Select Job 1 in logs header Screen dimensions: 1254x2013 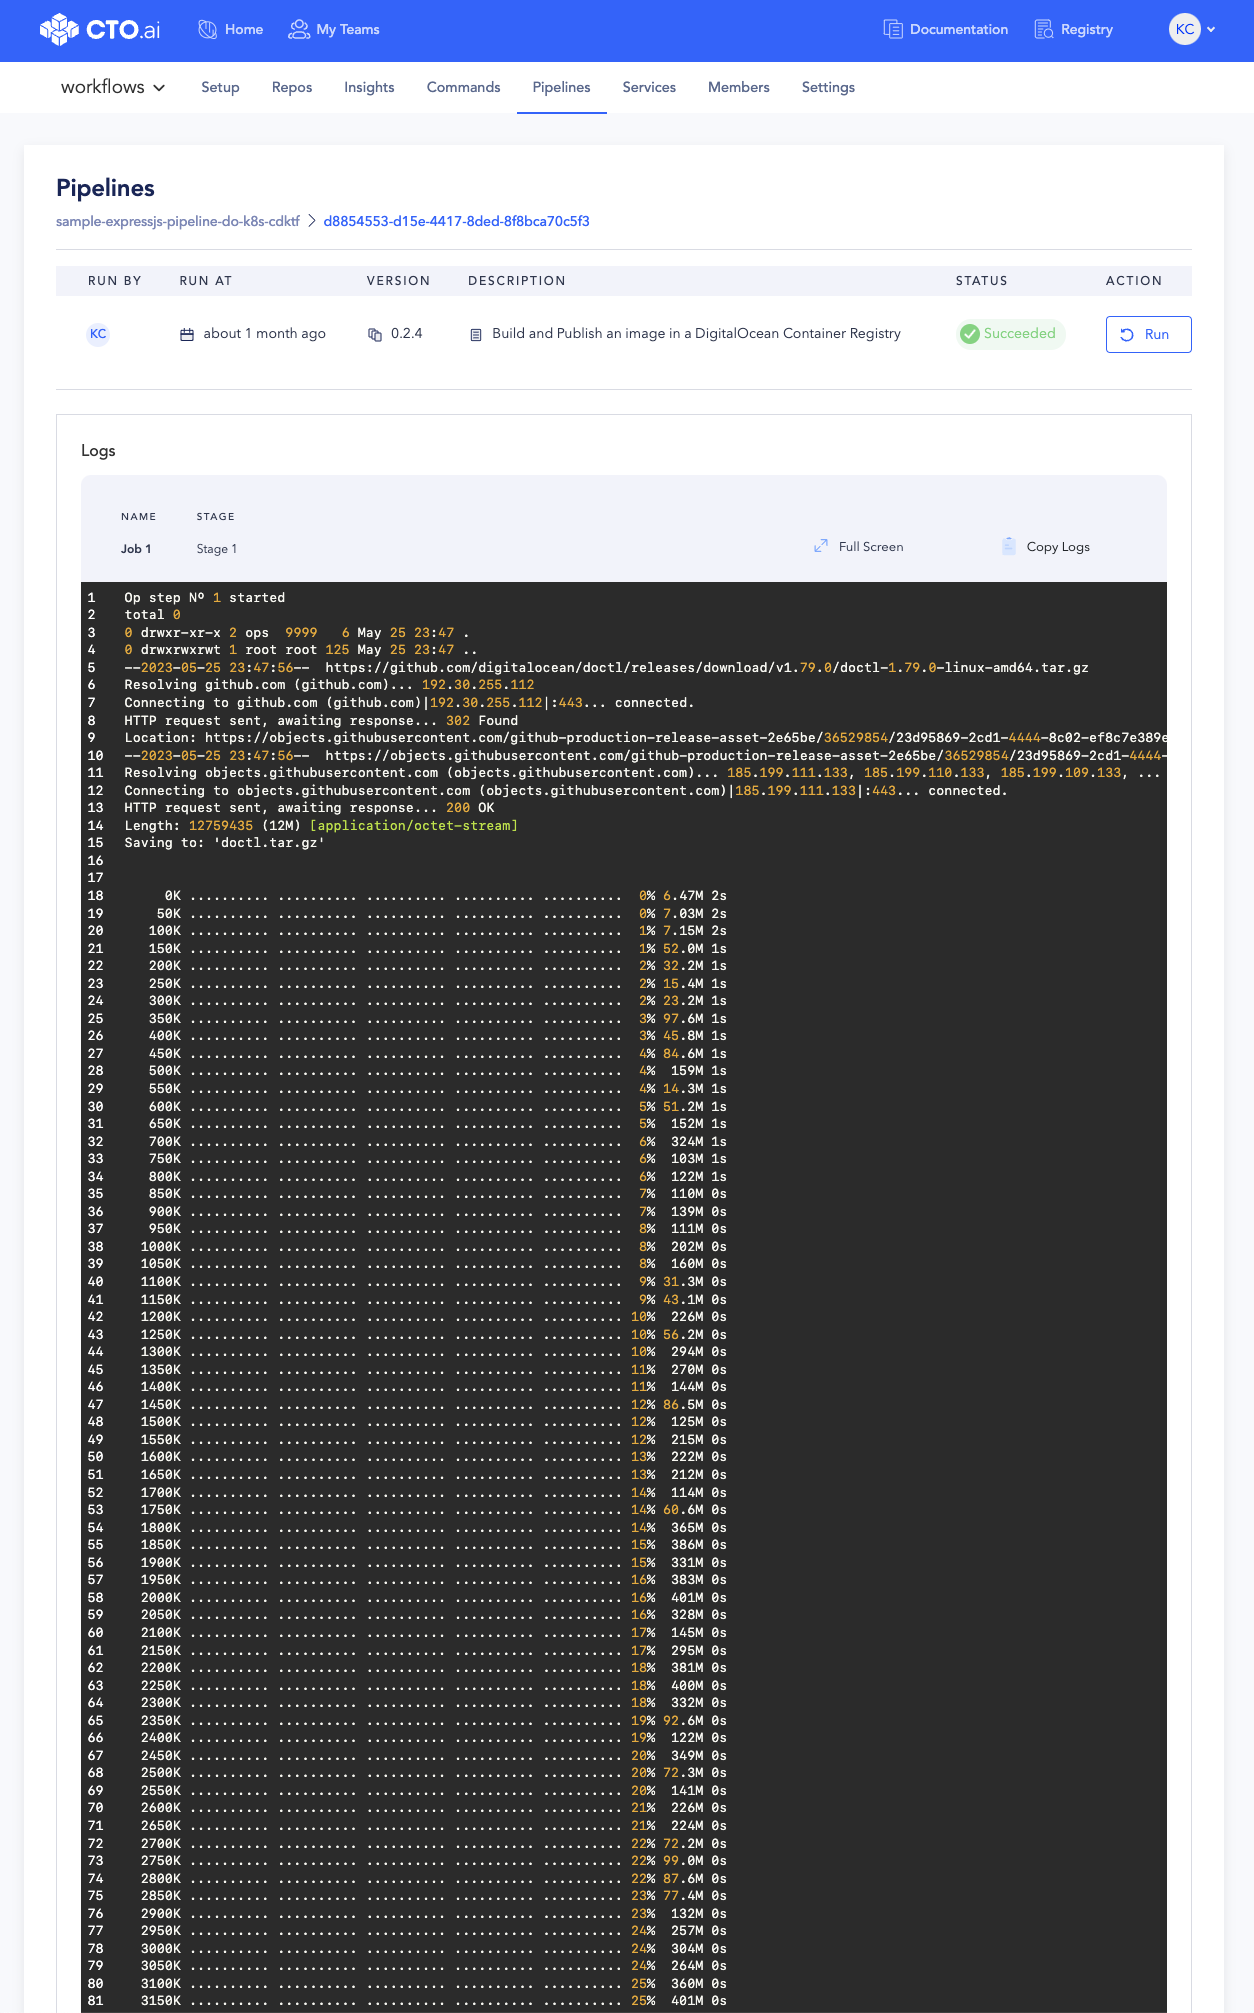[x=136, y=549]
